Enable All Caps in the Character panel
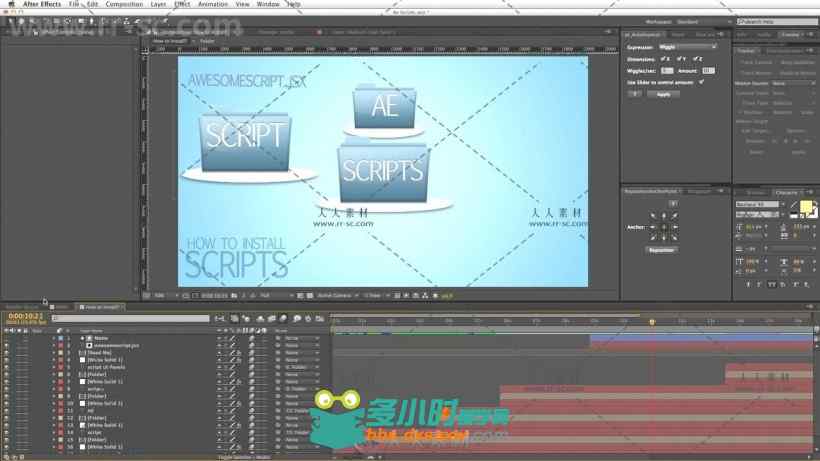Viewport: 820px width, 461px height. click(x=771, y=284)
